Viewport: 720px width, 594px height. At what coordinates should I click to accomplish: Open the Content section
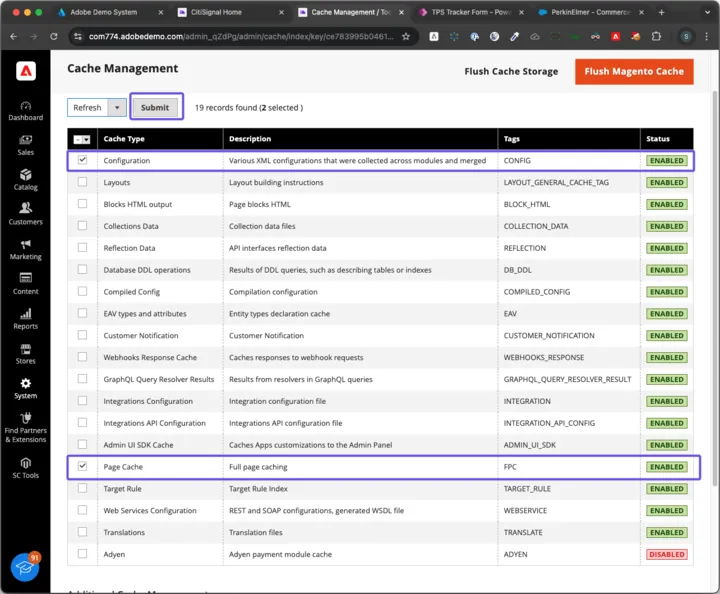25,285
